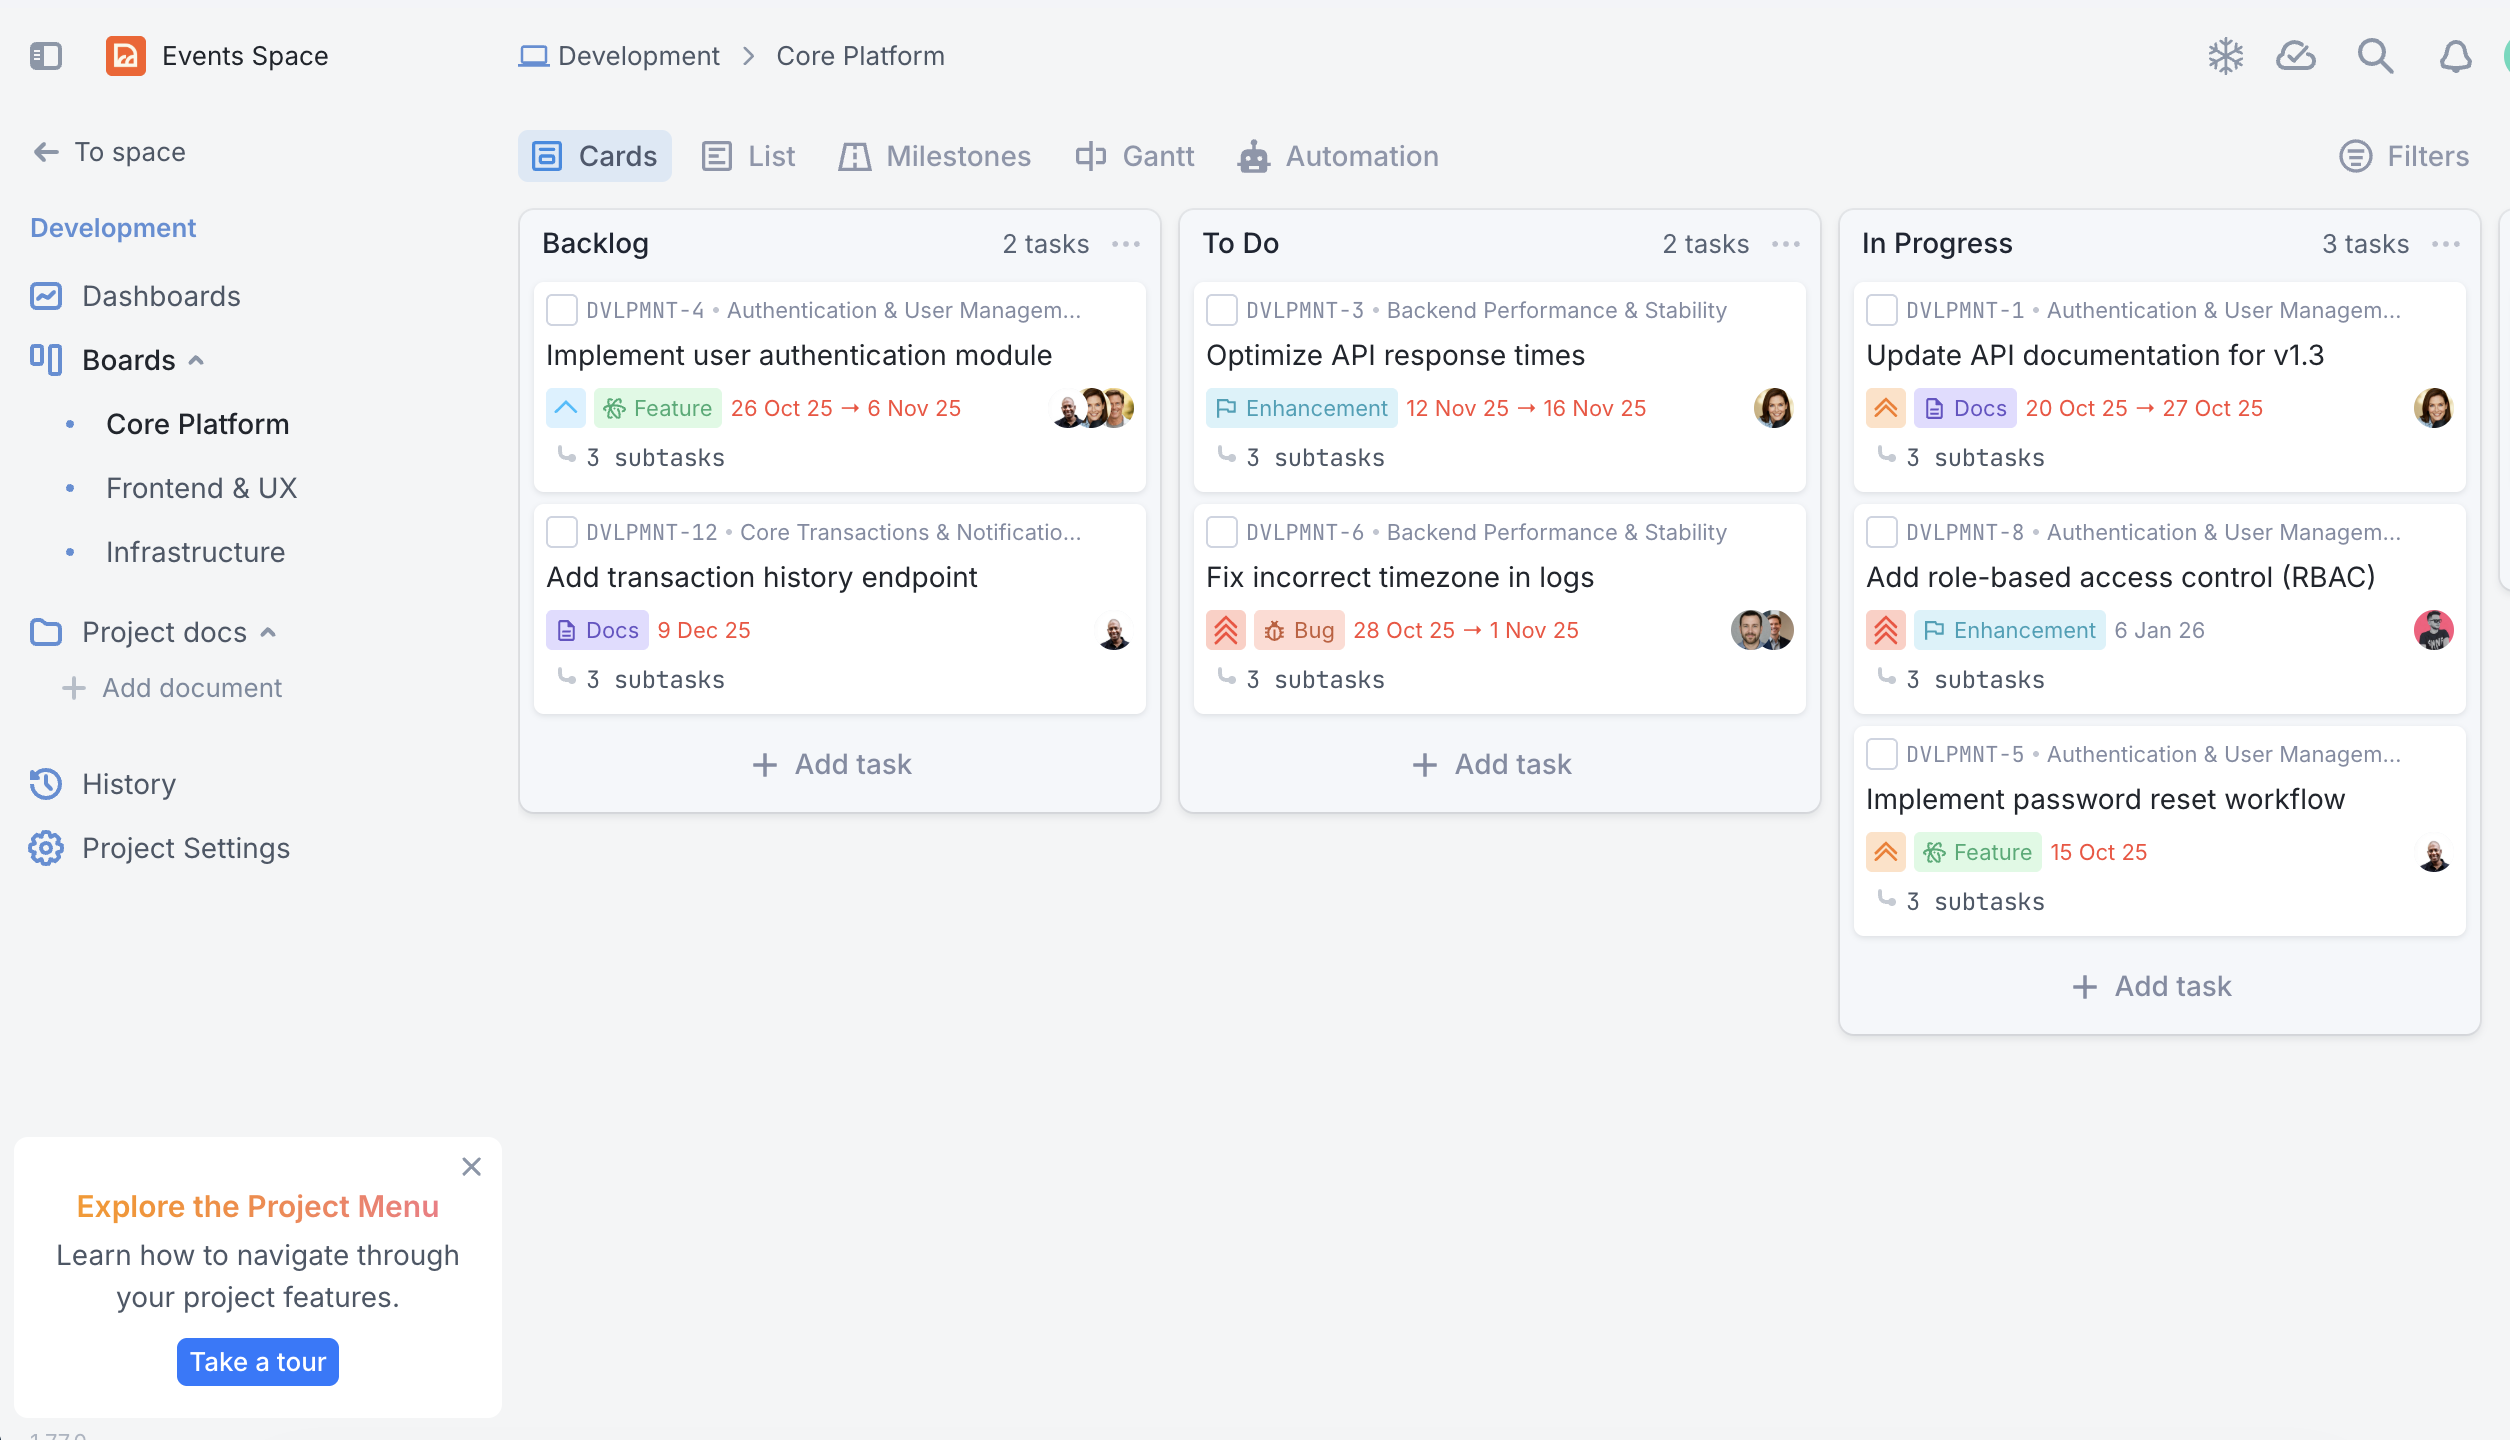Image resolution: width=2510 pixels, height=1440 pixels.
Task: Open search with magnifier icon
Action: pyautogui.click(x=2375, y=56)
